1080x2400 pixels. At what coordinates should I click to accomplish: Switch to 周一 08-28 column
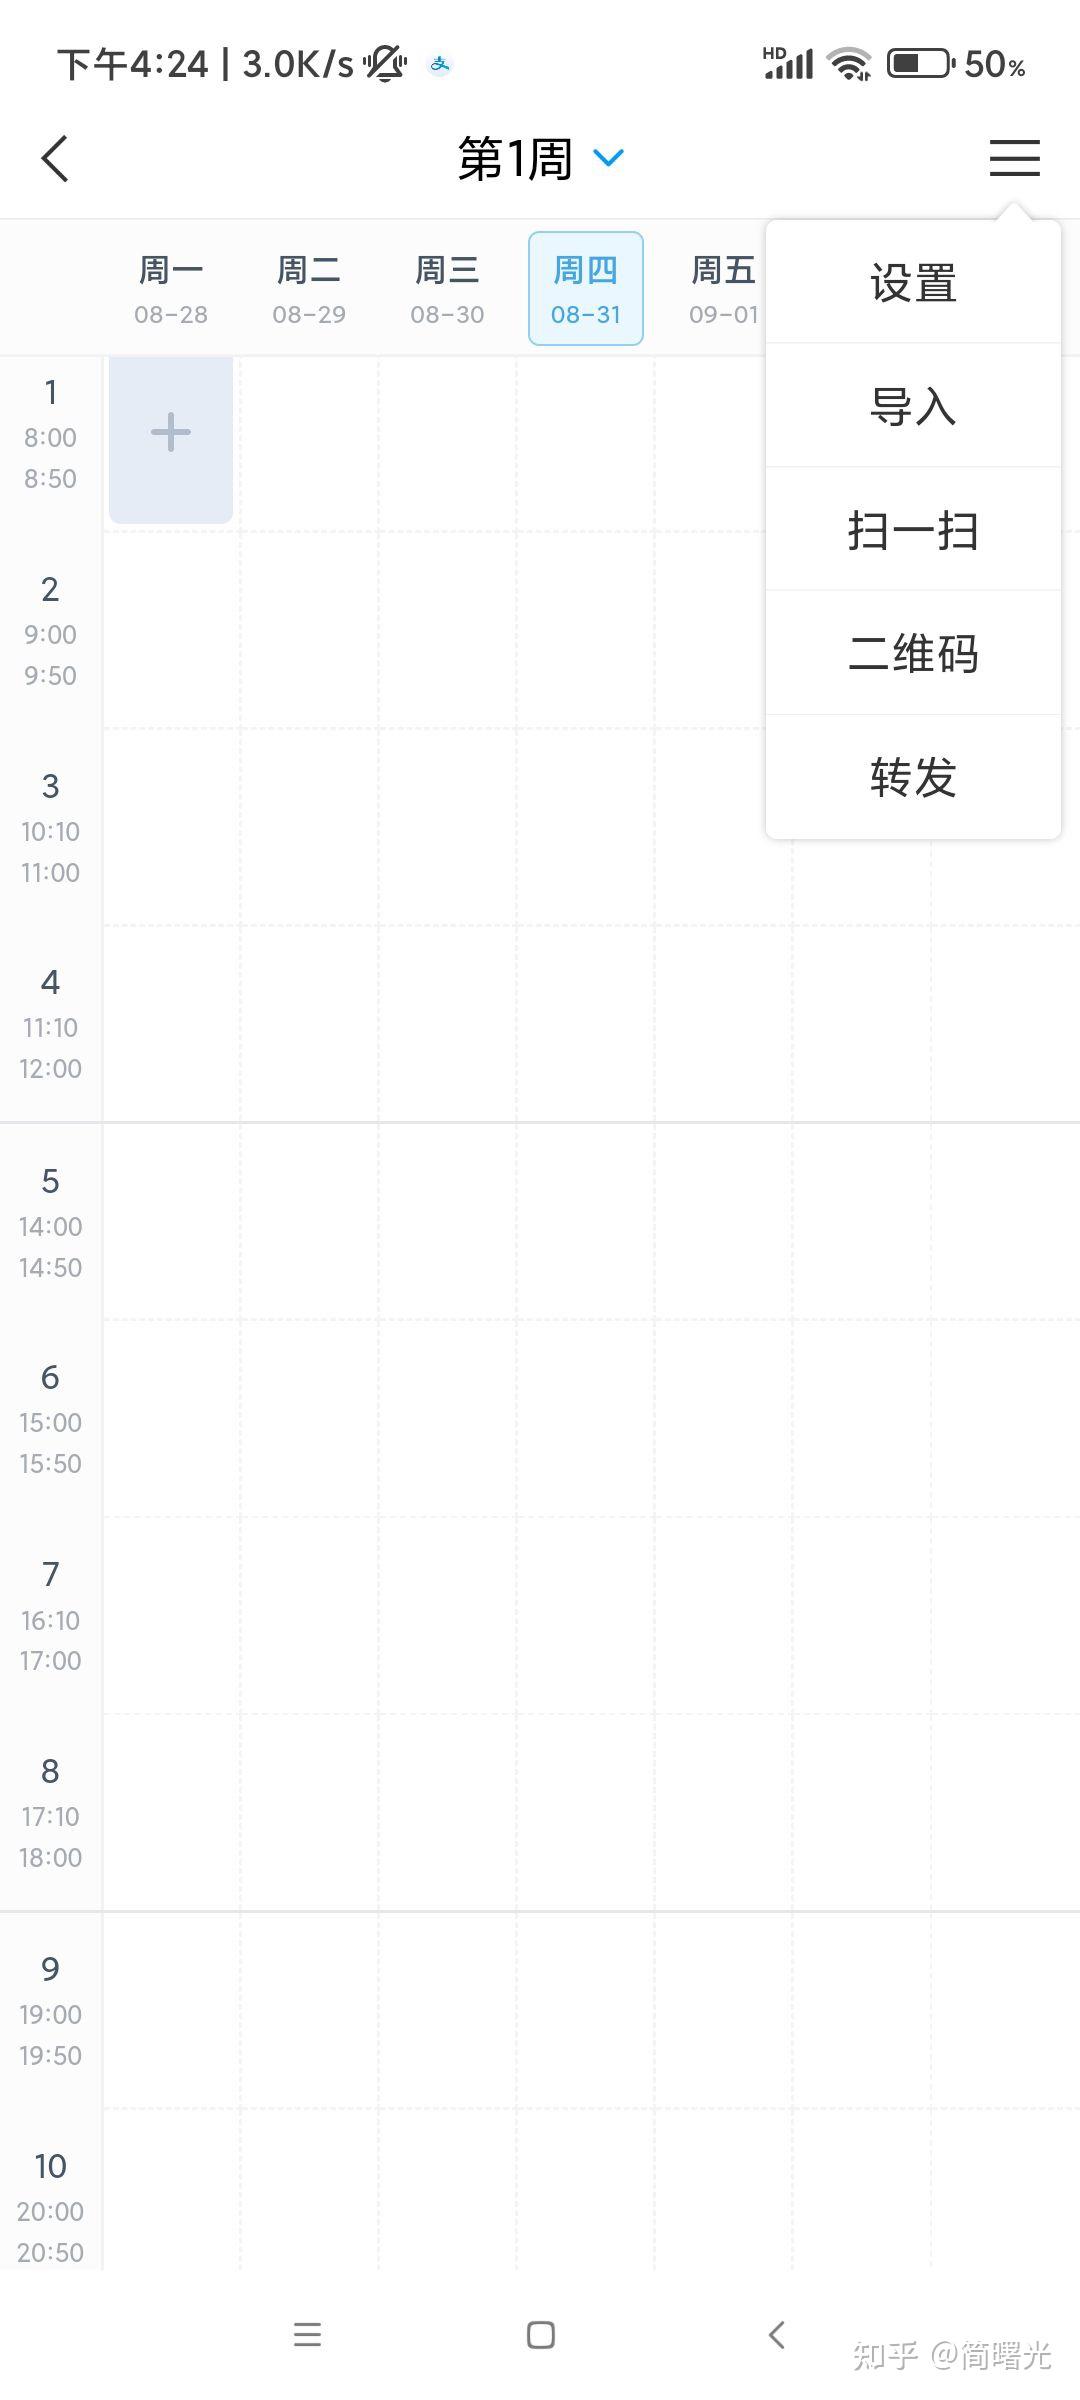(x=171, y=289)
